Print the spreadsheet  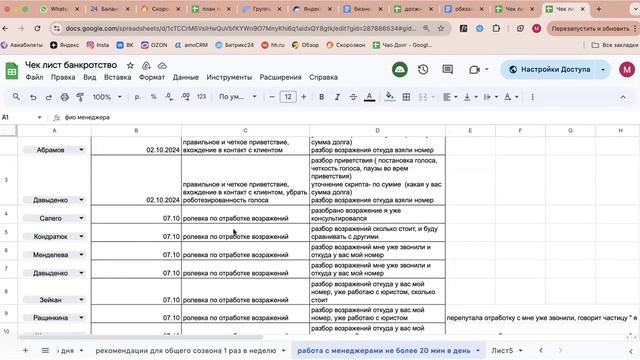(x=64, y=97)
